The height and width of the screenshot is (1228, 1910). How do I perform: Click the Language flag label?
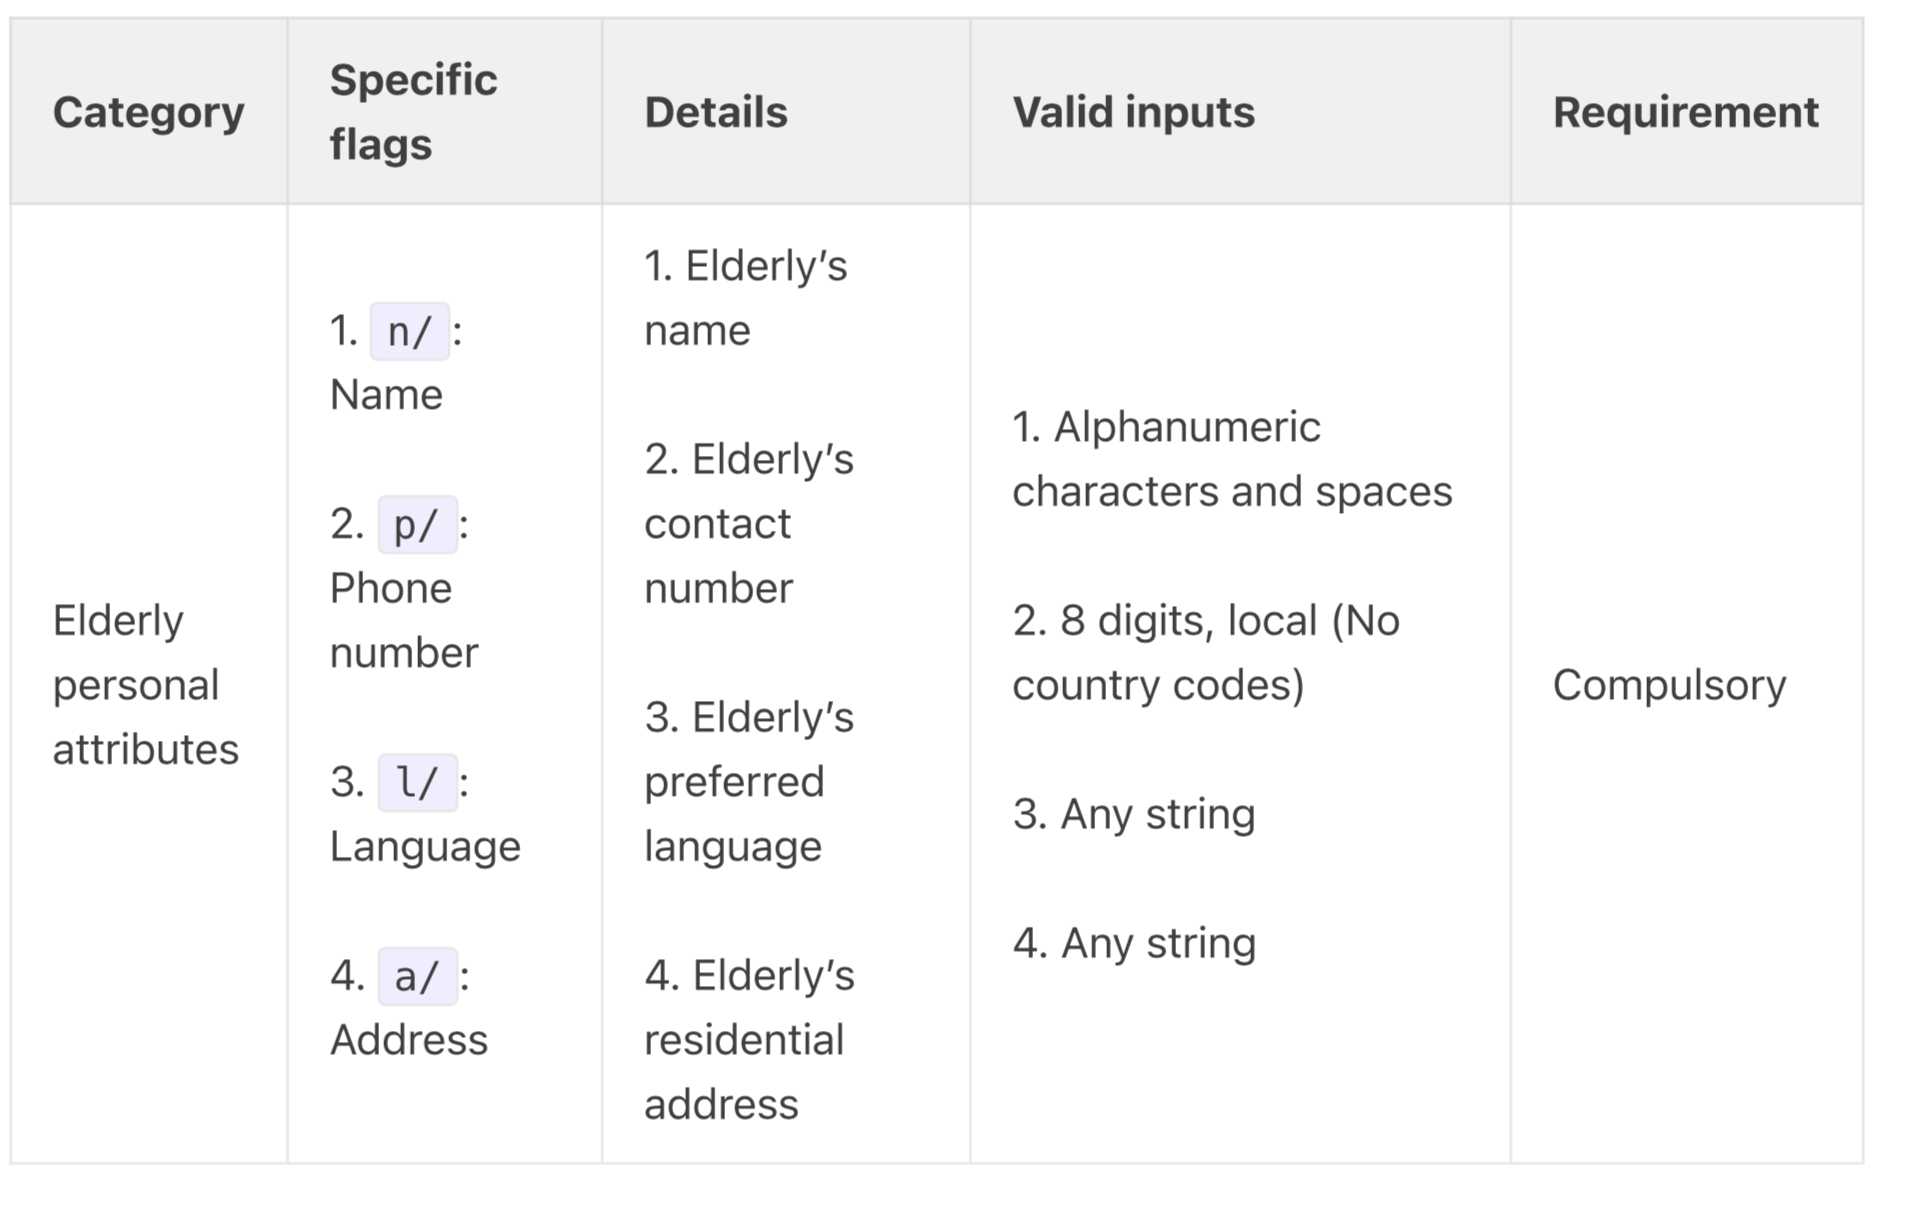click(425, 847)
